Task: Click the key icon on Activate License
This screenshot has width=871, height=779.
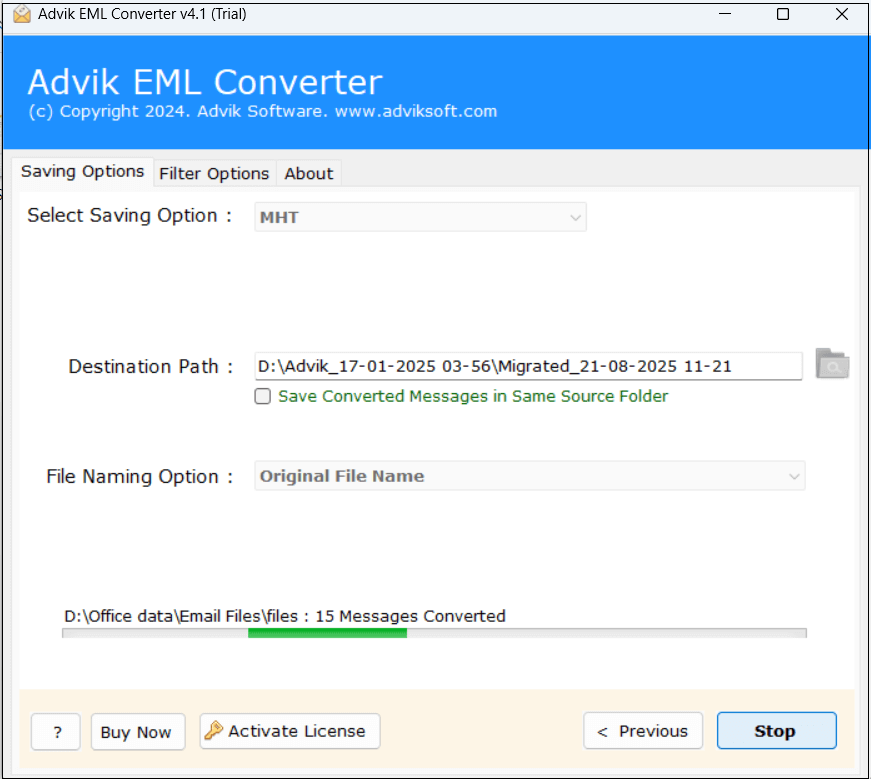Action: click(213, 730)
